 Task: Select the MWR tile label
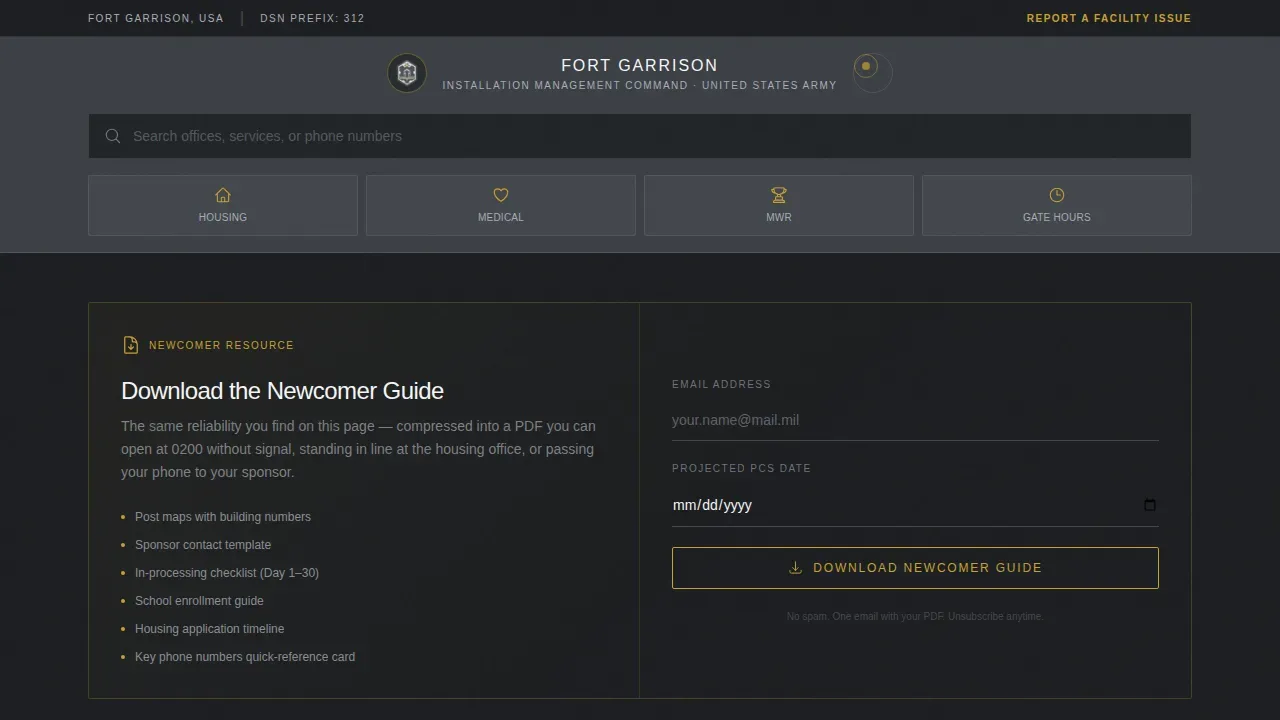point(779,217)
